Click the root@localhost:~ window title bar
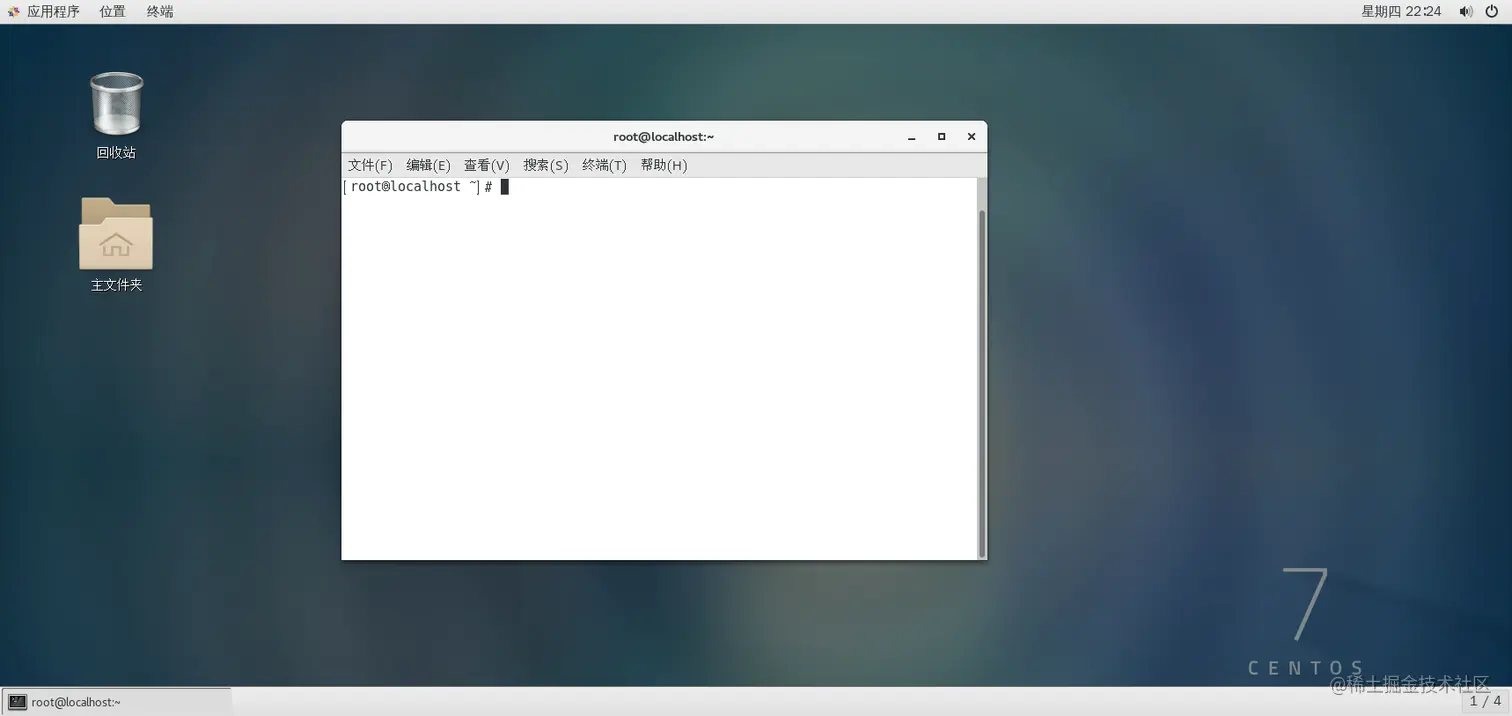Screen dimensions: 1512x716 coord(664,137)
